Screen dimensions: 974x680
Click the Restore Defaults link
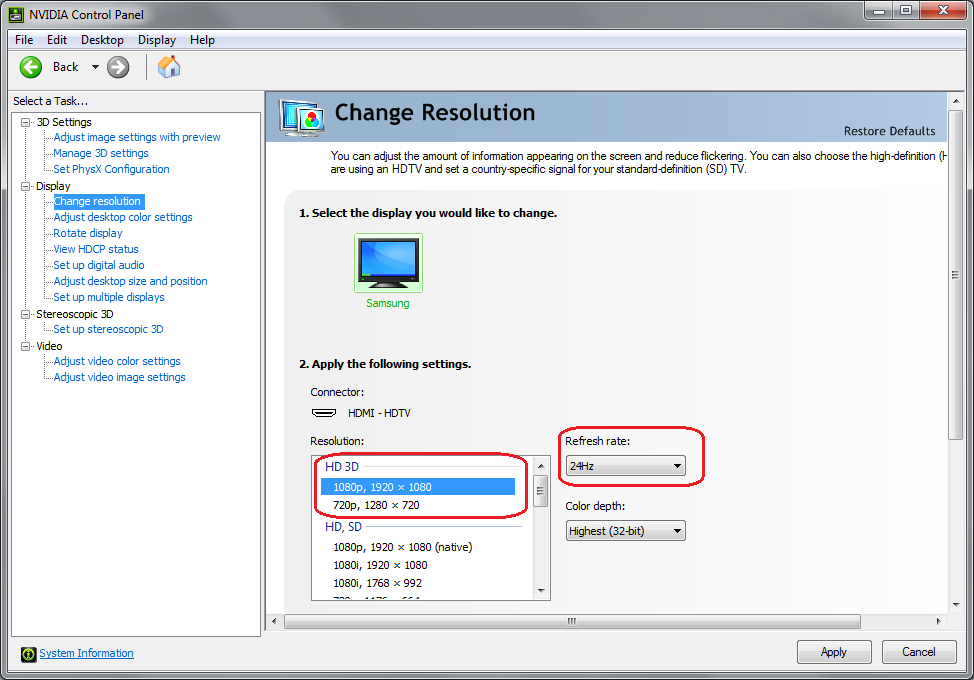click(889, 131)
